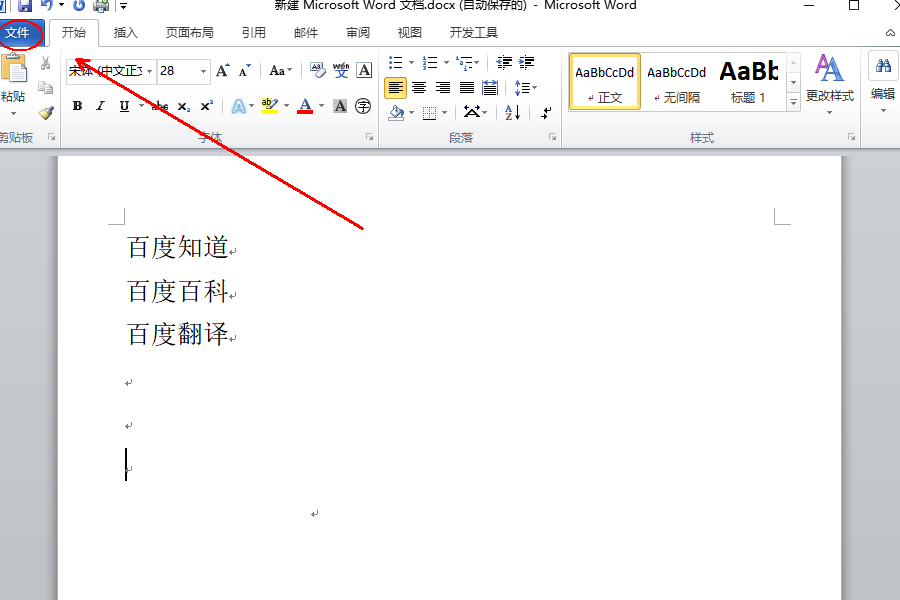The width and height of the screenshot is (900, 600).
Task: Toggle Strikethrough formatting
Action: point(160,106)
